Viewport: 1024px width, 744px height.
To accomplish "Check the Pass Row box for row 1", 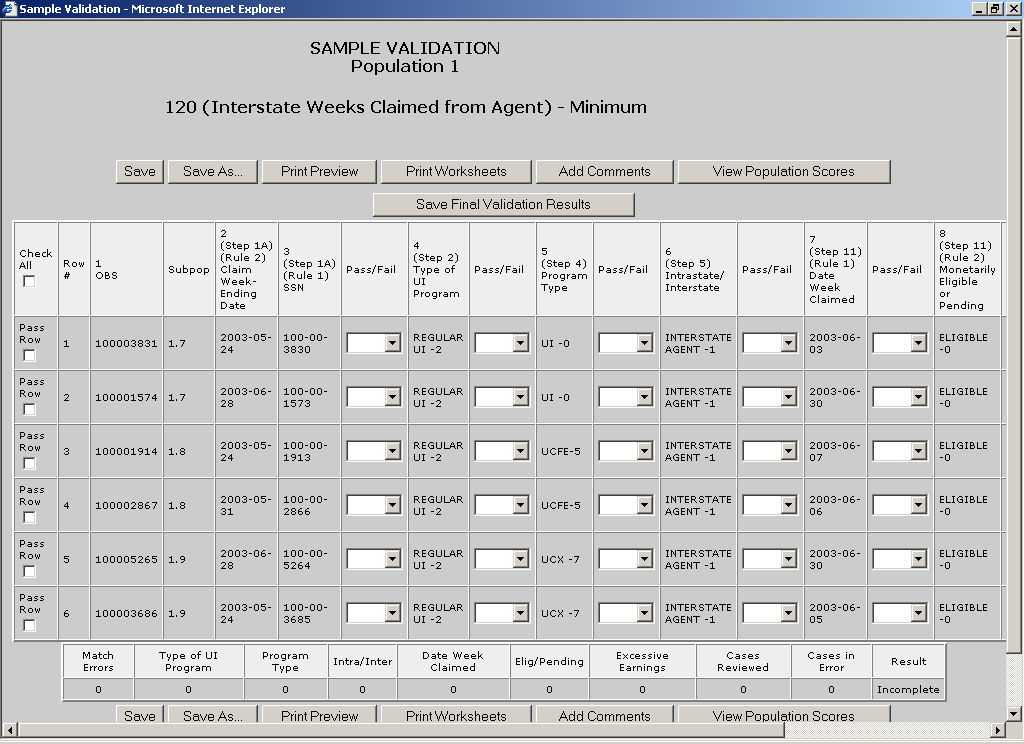I will click(x=29, y=356).
